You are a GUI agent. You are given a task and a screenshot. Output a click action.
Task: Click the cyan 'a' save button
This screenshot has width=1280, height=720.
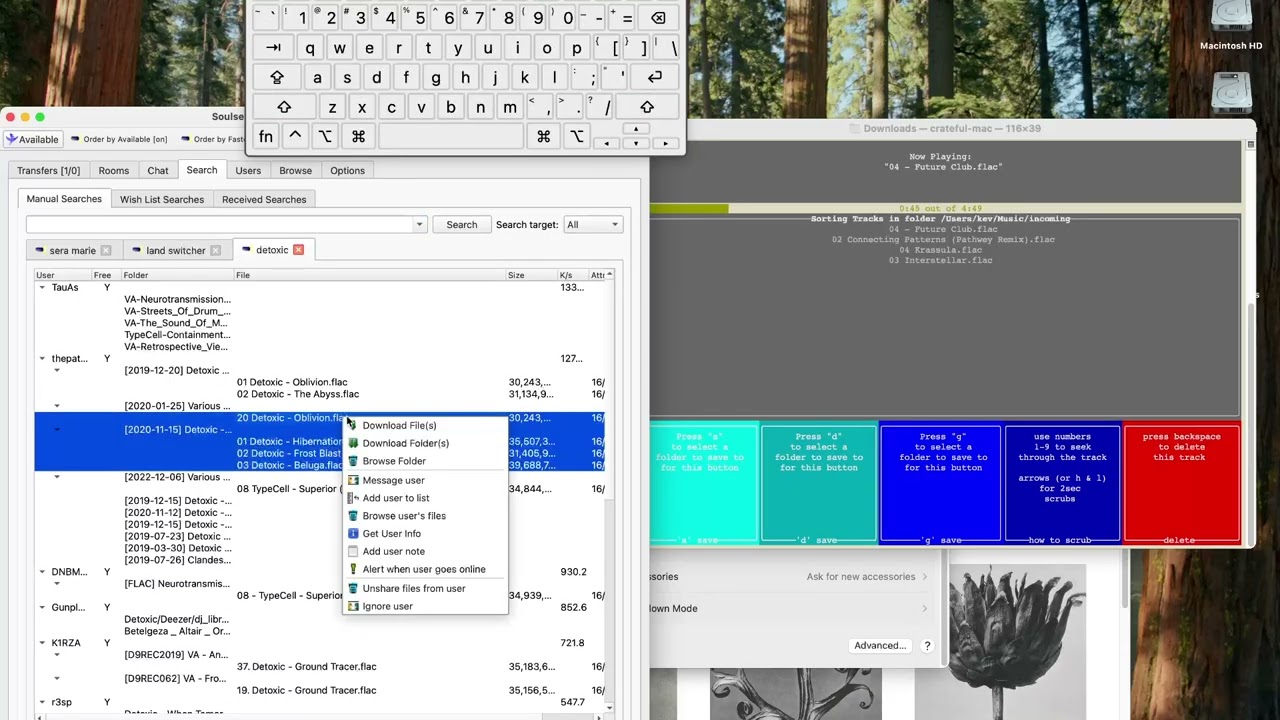pyautogui.click(x=702, y=486)
